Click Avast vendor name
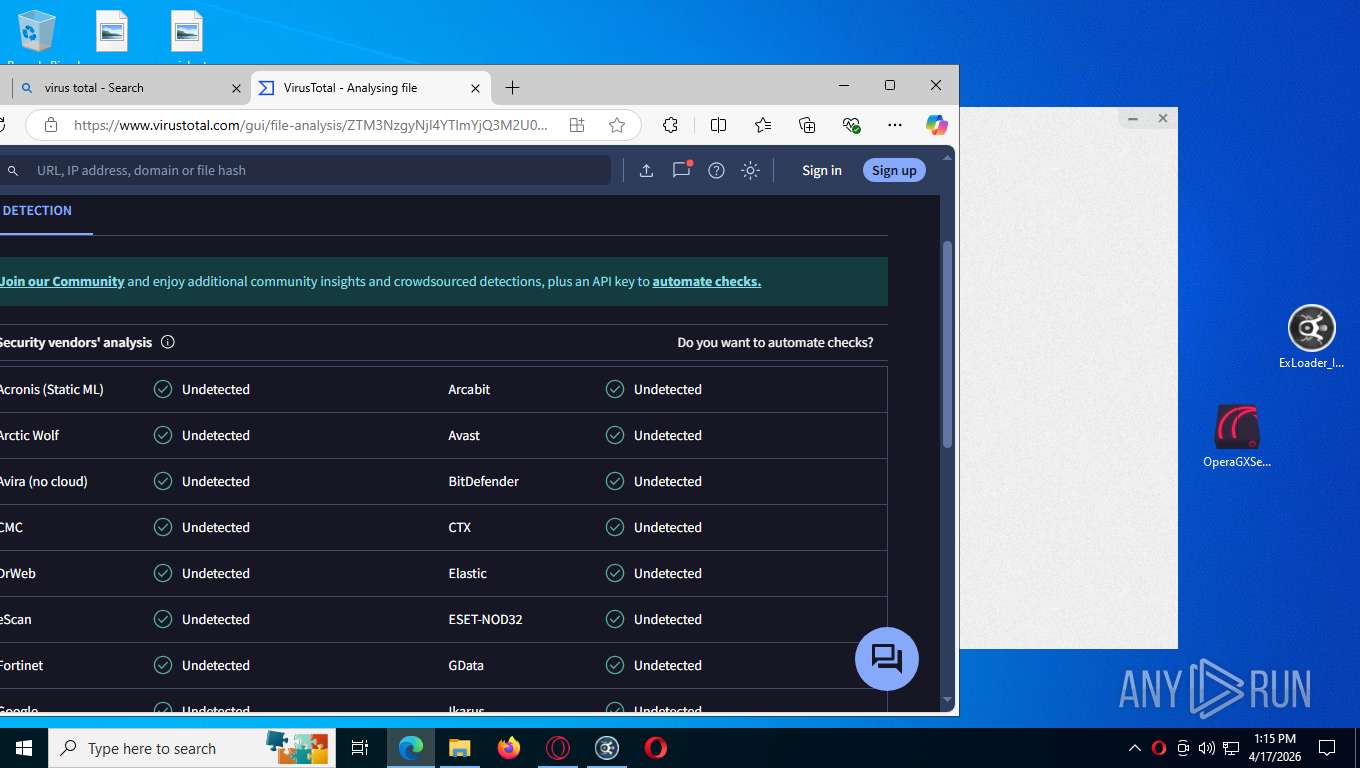The width and height of the screenshot is (1360, 768). 464,435
